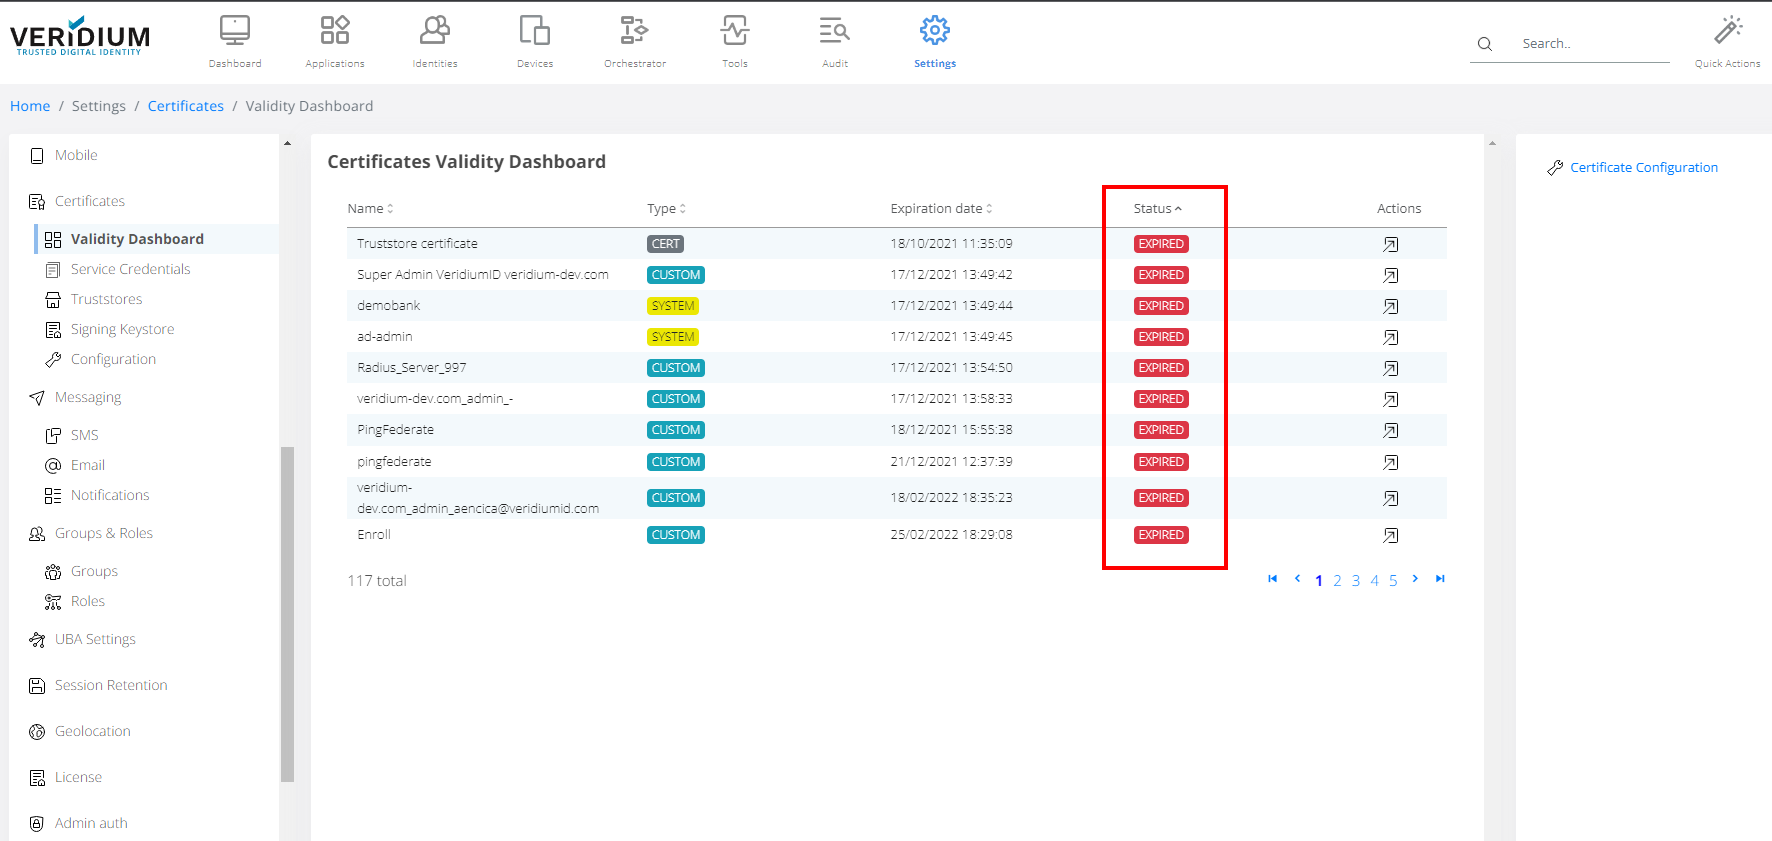The image size is (1772, 841).
Task: Open the Identities section
Action: [x=434, y=32]
